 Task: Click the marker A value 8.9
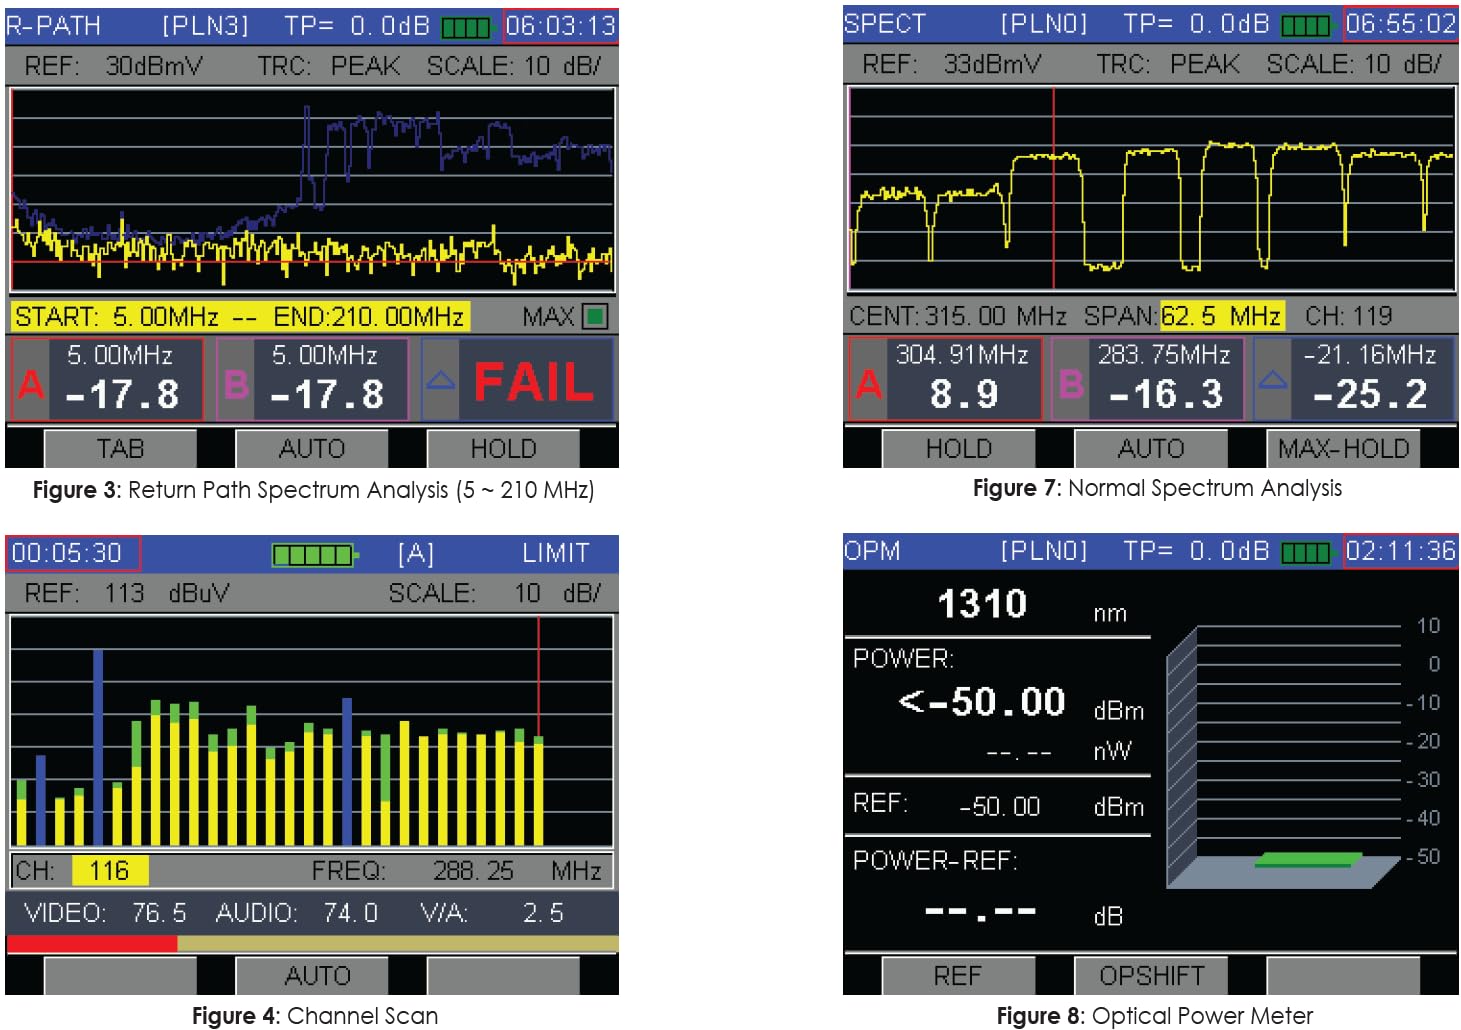[964, 394]
